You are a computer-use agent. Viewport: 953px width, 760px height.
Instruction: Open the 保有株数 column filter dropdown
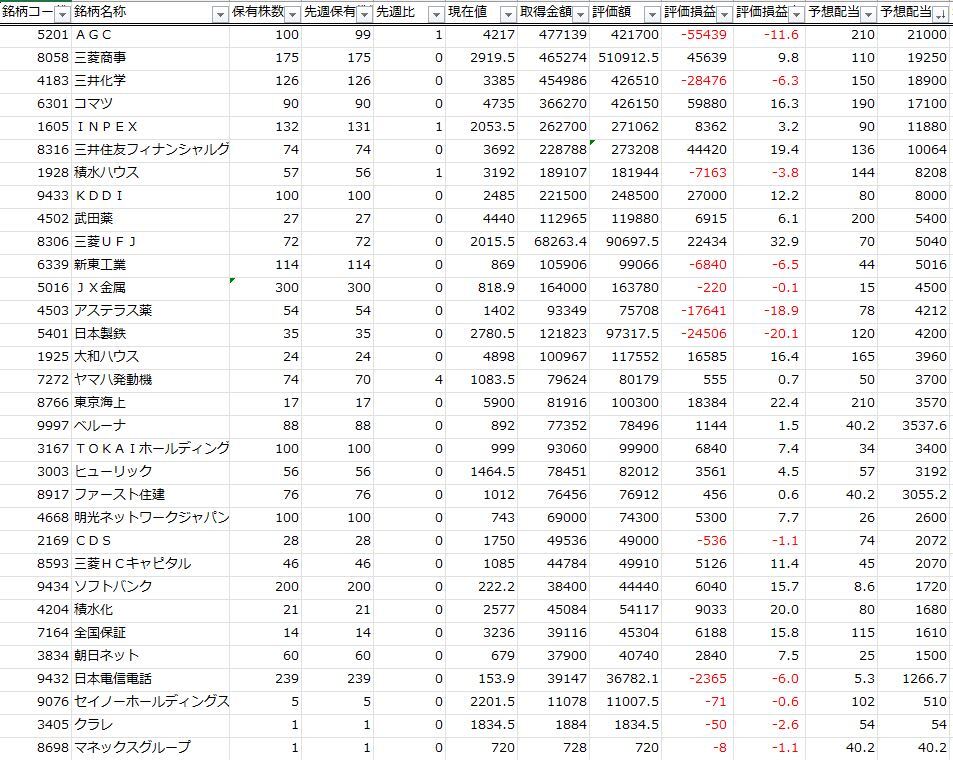tap(292, 14)
